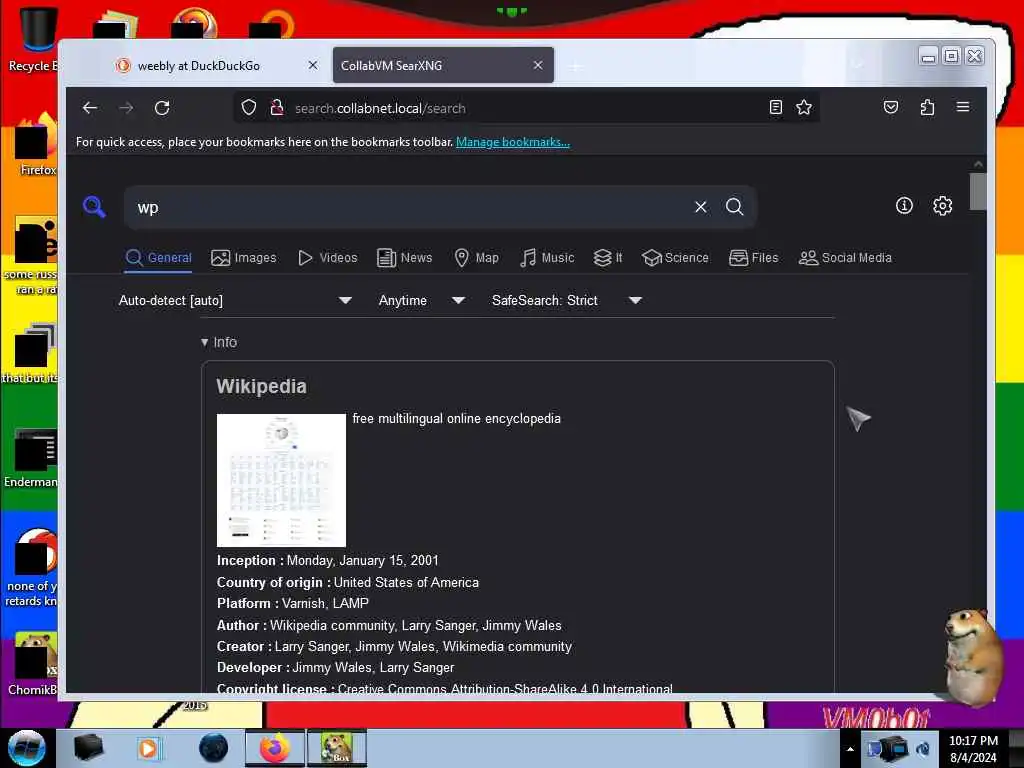Click the globe browser taskbar icon
Image resolution: width=1024 pixels, height=768 pixels.
coord(214,748)
